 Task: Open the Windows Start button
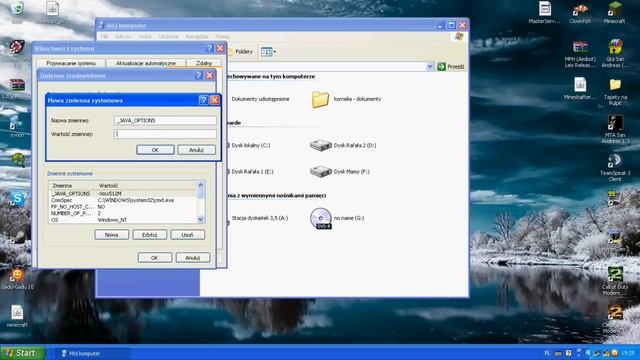(x=23, y=353)
